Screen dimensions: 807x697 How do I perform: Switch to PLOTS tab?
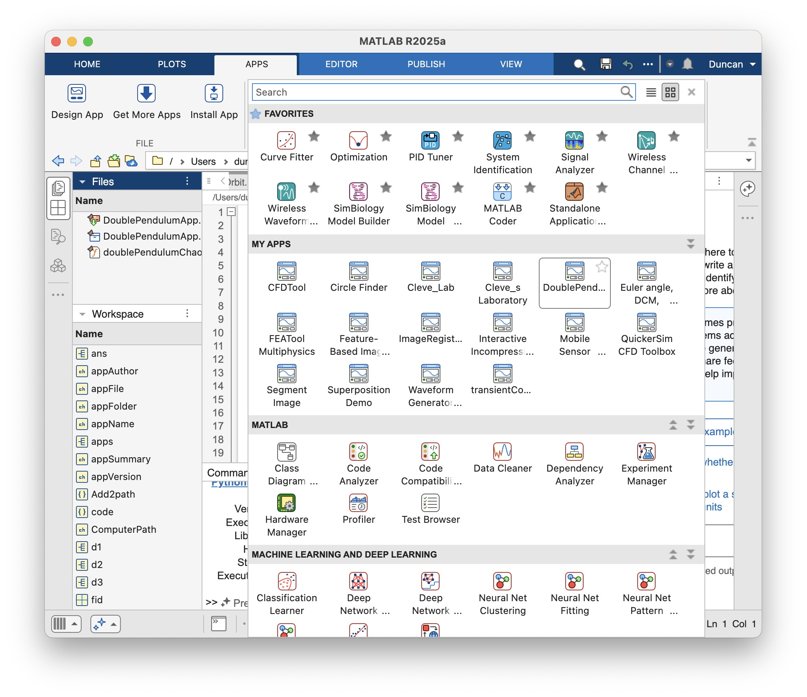click(x=171, y=64)
